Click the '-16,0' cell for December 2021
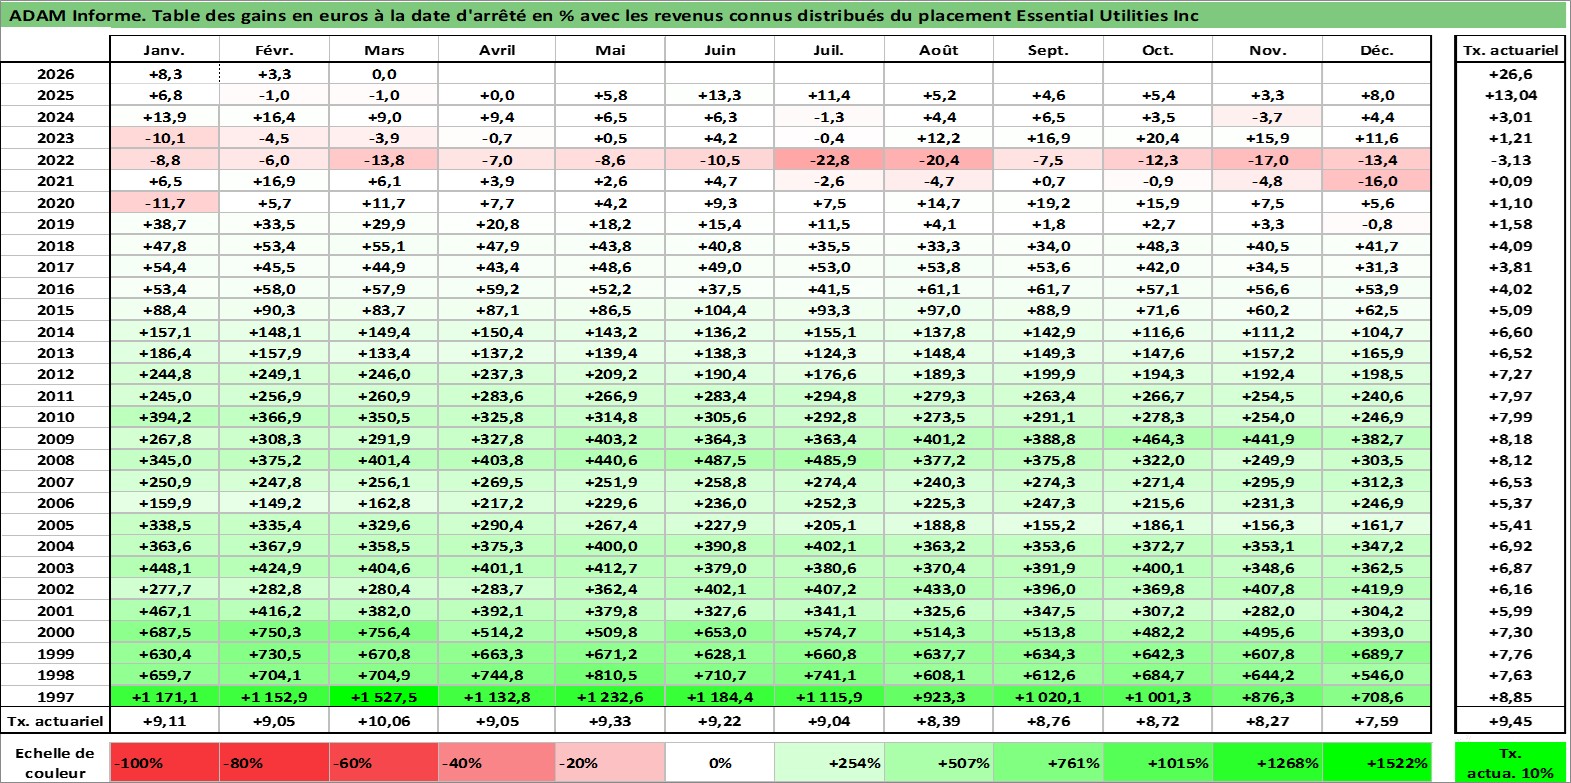 (1377, 181)
